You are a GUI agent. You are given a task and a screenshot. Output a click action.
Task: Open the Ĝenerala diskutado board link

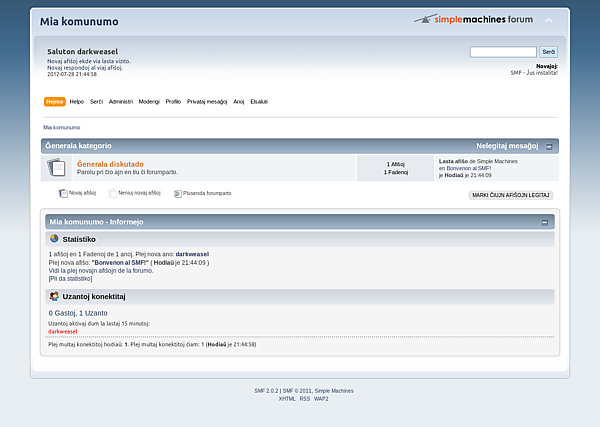click(x=110, y=164)
